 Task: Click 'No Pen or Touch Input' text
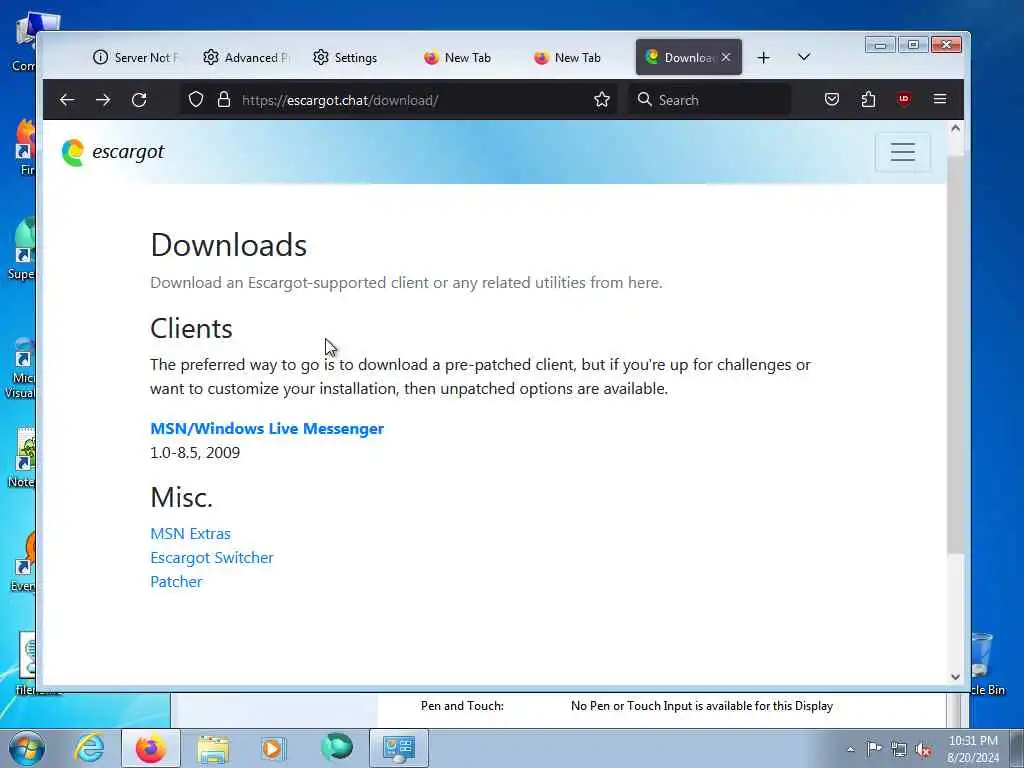click(x=701, y=706)
